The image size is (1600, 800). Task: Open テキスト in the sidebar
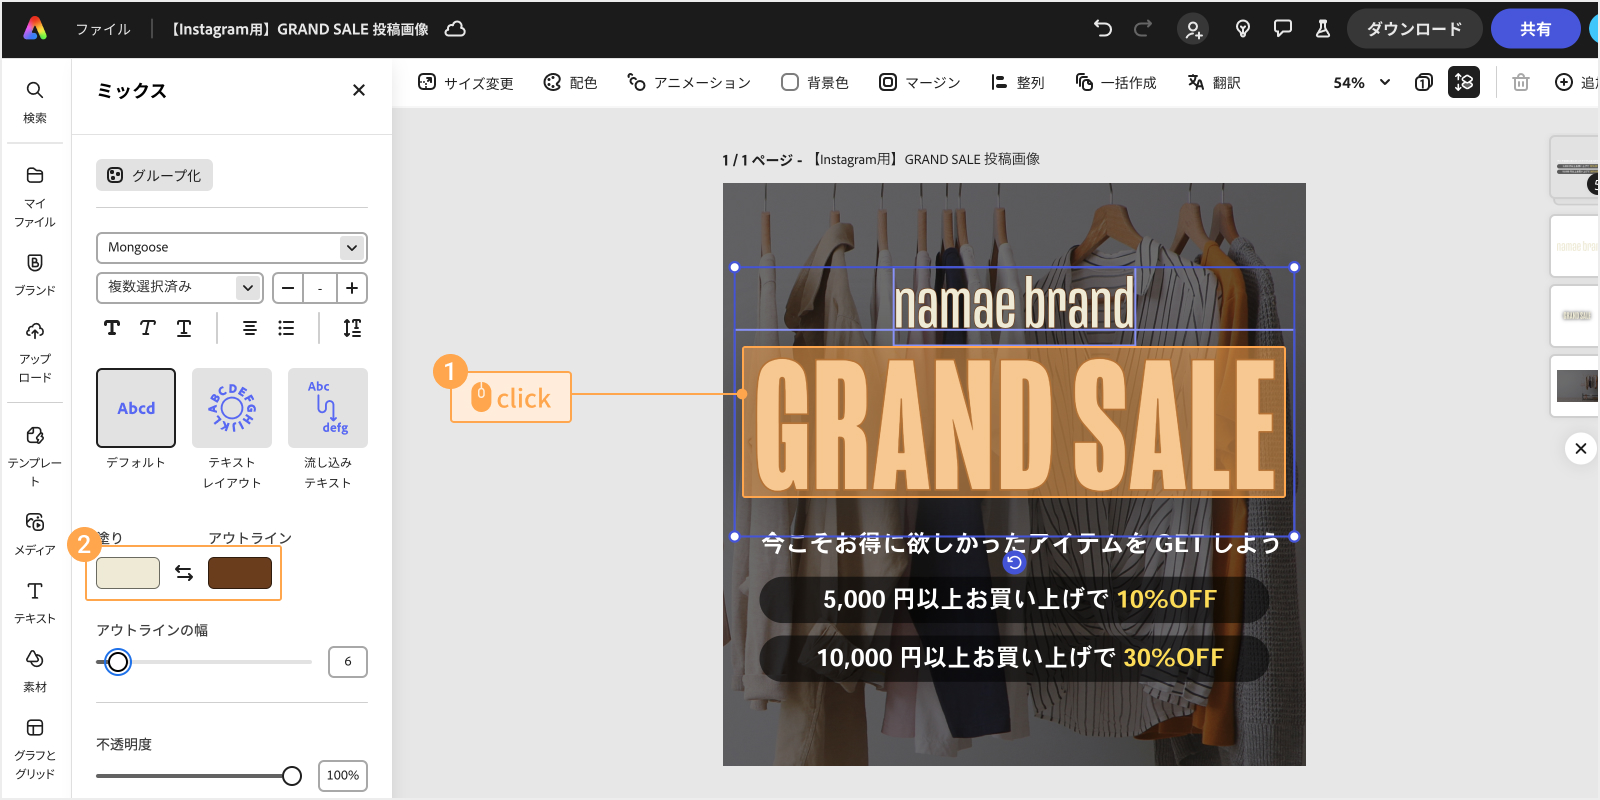[35, 603]
